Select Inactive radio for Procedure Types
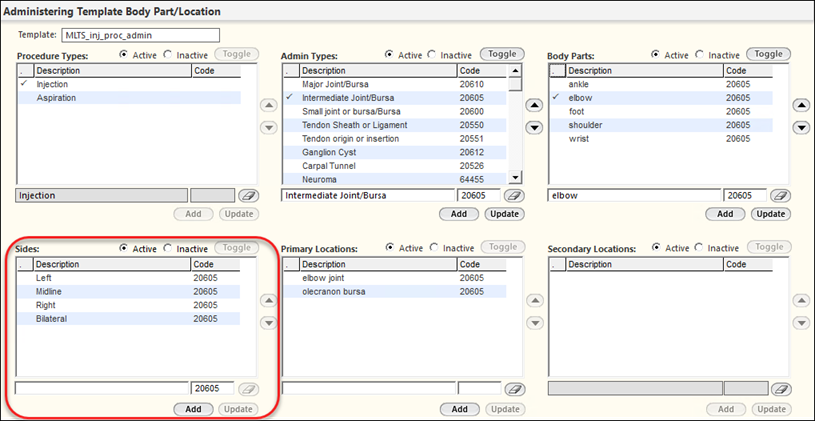The height and width of the screenshot is (421, 815). pos(167,55)
